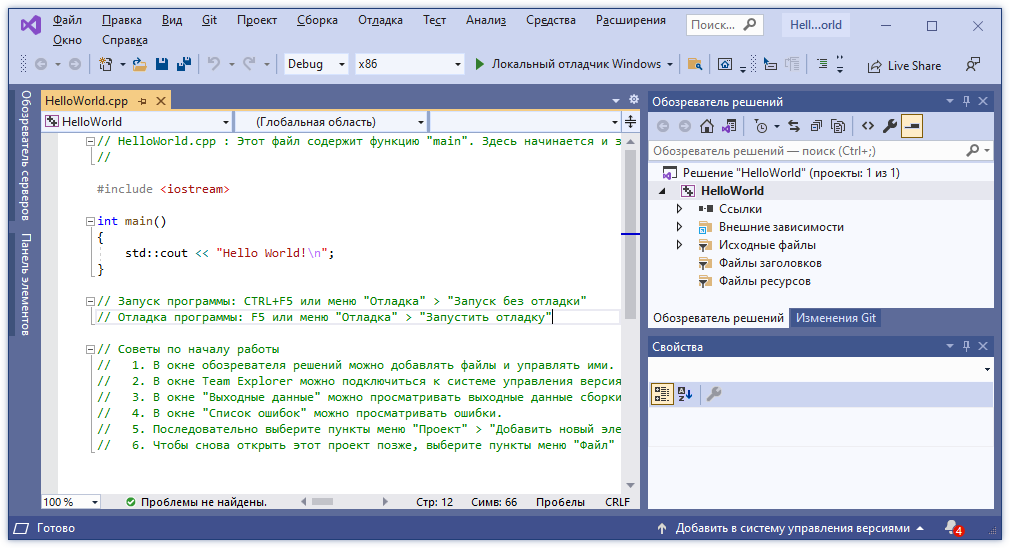Open the wrench Properties icon in Solution Explorer
The image size is (1010, 548).
click(x=889, y=126)
